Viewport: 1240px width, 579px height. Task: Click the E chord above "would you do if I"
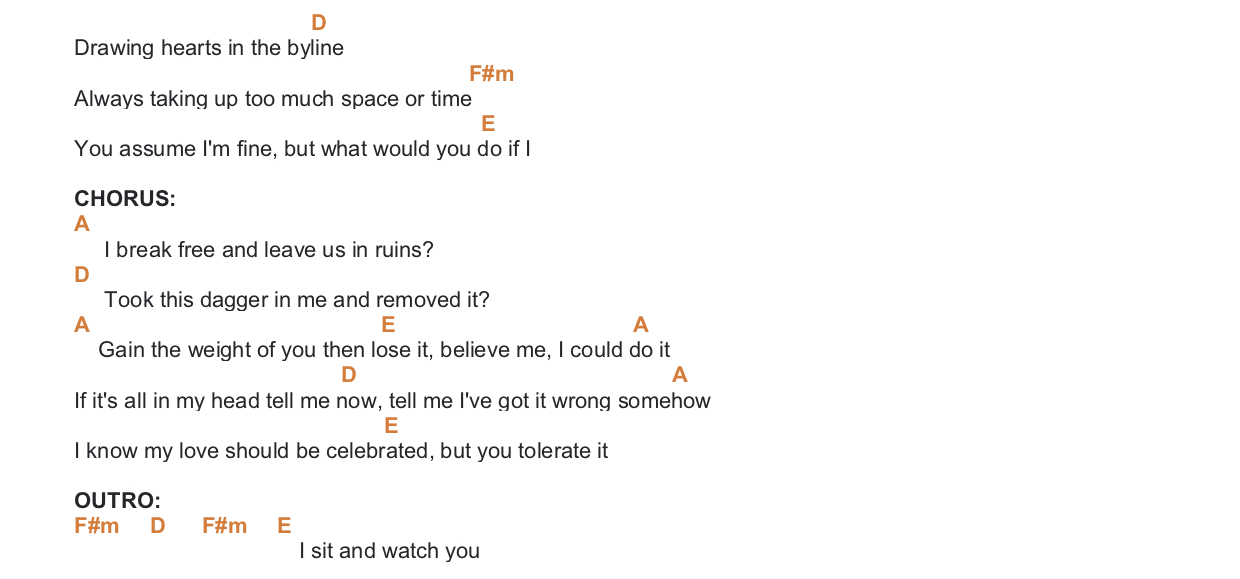(x=488, y=124)
